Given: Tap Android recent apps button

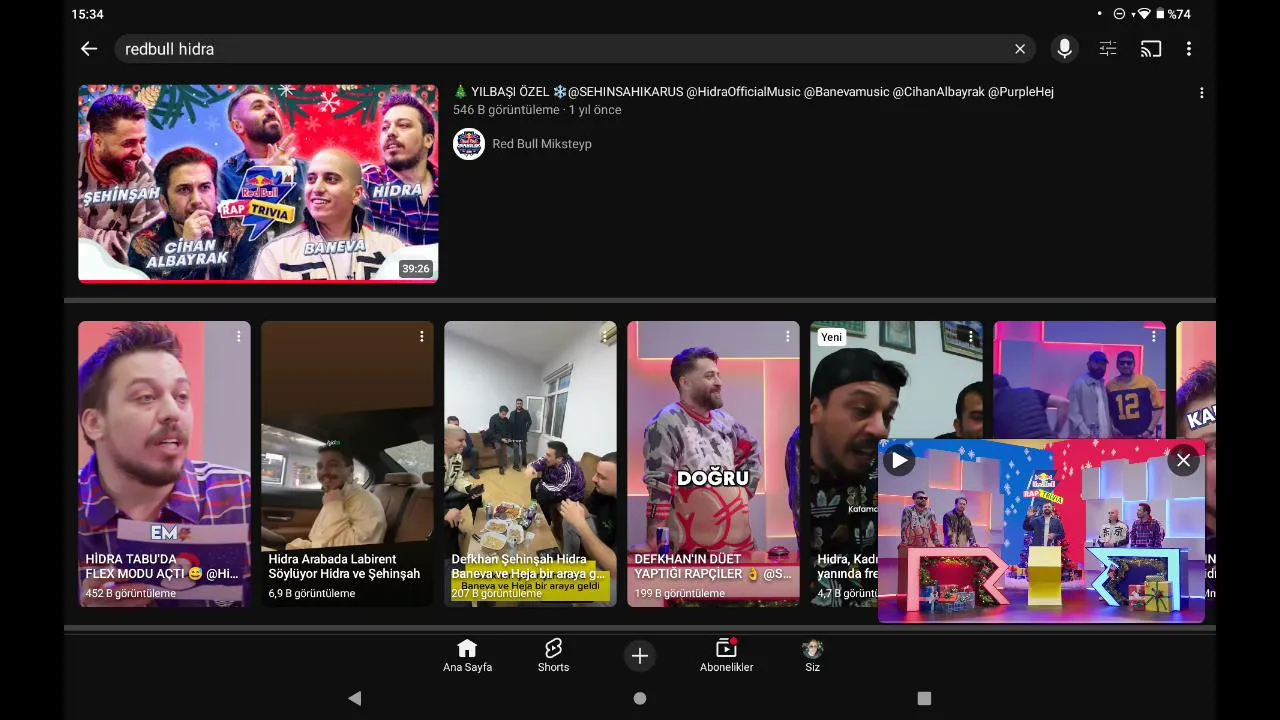Looking at the screenshot, I should tap(924, 698).
